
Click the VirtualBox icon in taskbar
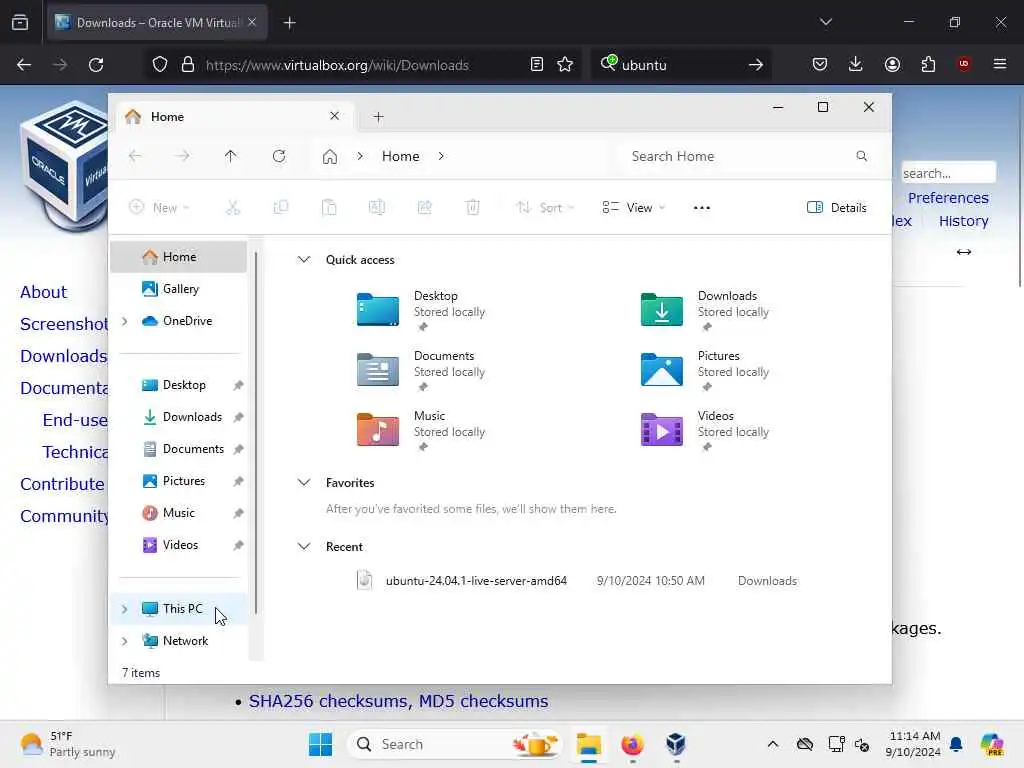click(x=675, y=744)
